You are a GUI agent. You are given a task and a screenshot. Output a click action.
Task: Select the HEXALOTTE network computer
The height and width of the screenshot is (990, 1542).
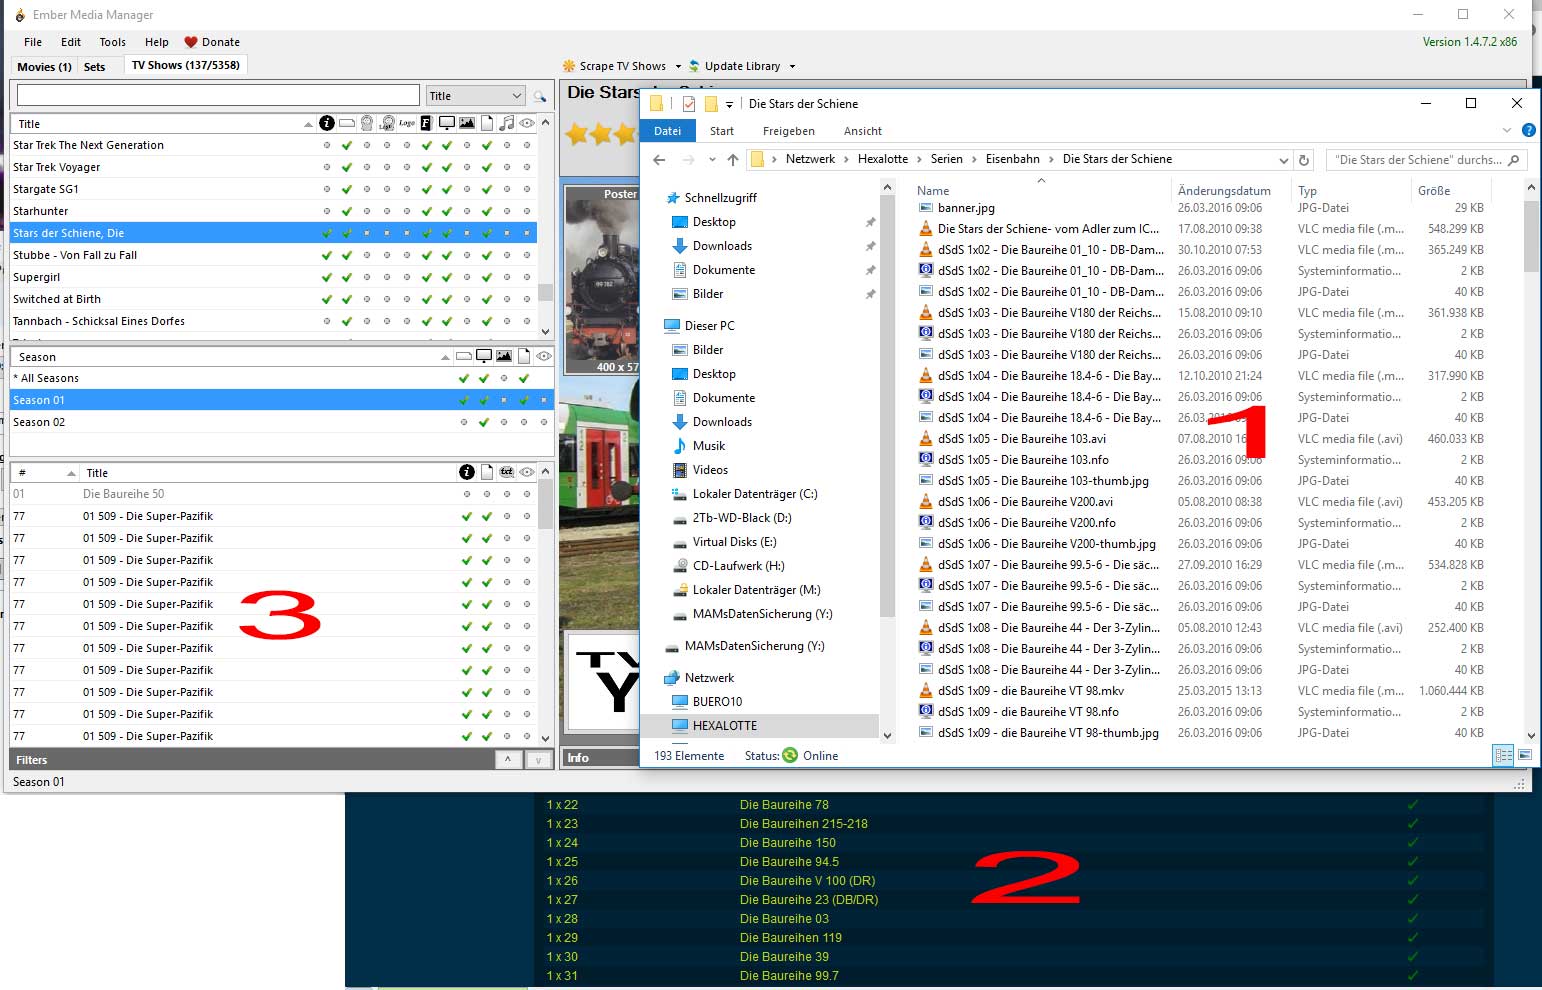click(724, 726)
